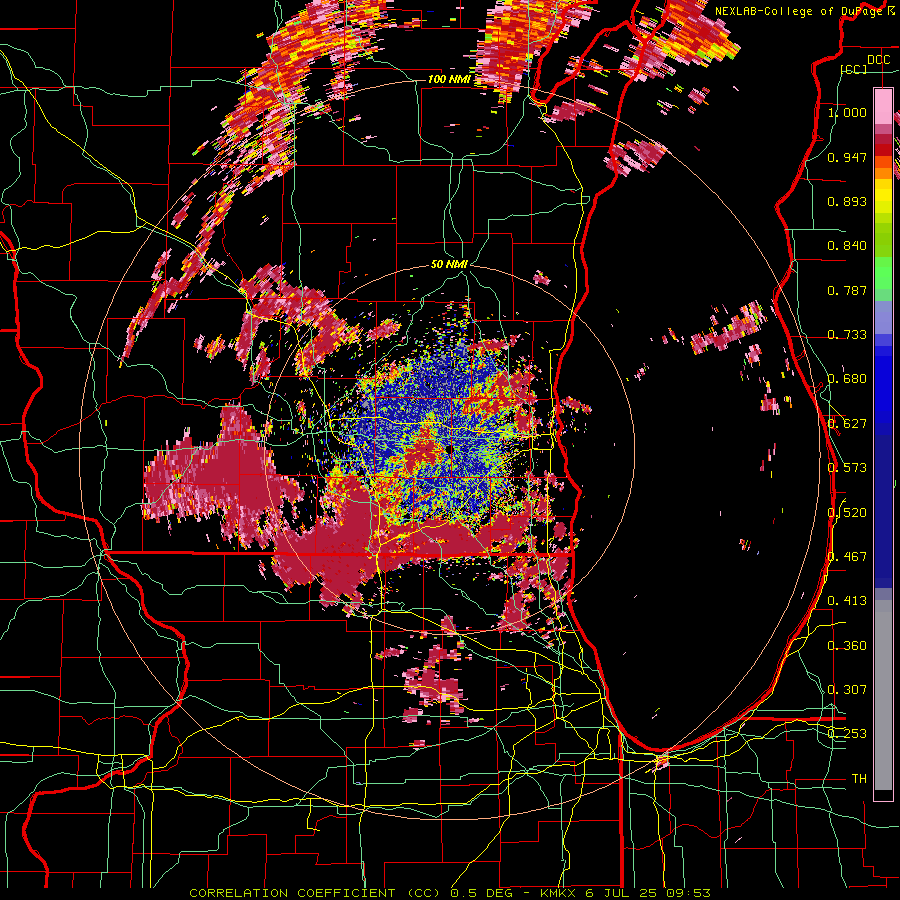Screen dimensions: 900x900
Task: Click the bright green segment of the color bar
Action: (883, 273)
